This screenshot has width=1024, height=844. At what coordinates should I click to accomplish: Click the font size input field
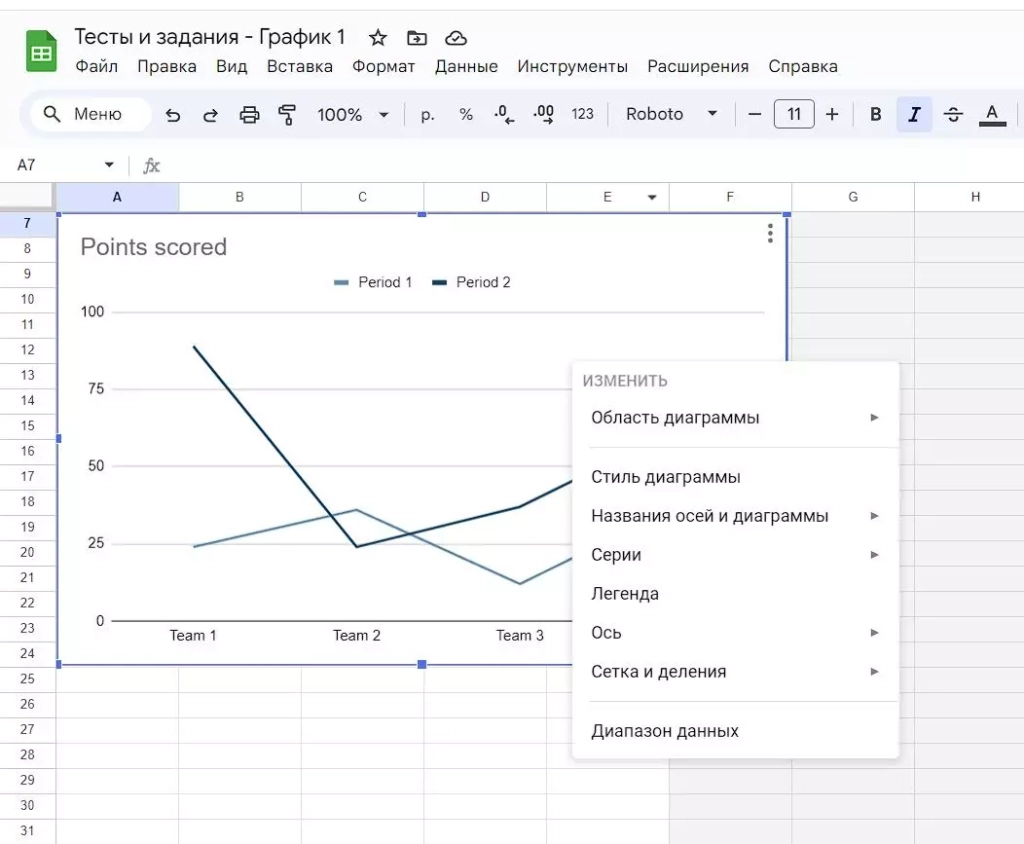click(x=794, y=115)
